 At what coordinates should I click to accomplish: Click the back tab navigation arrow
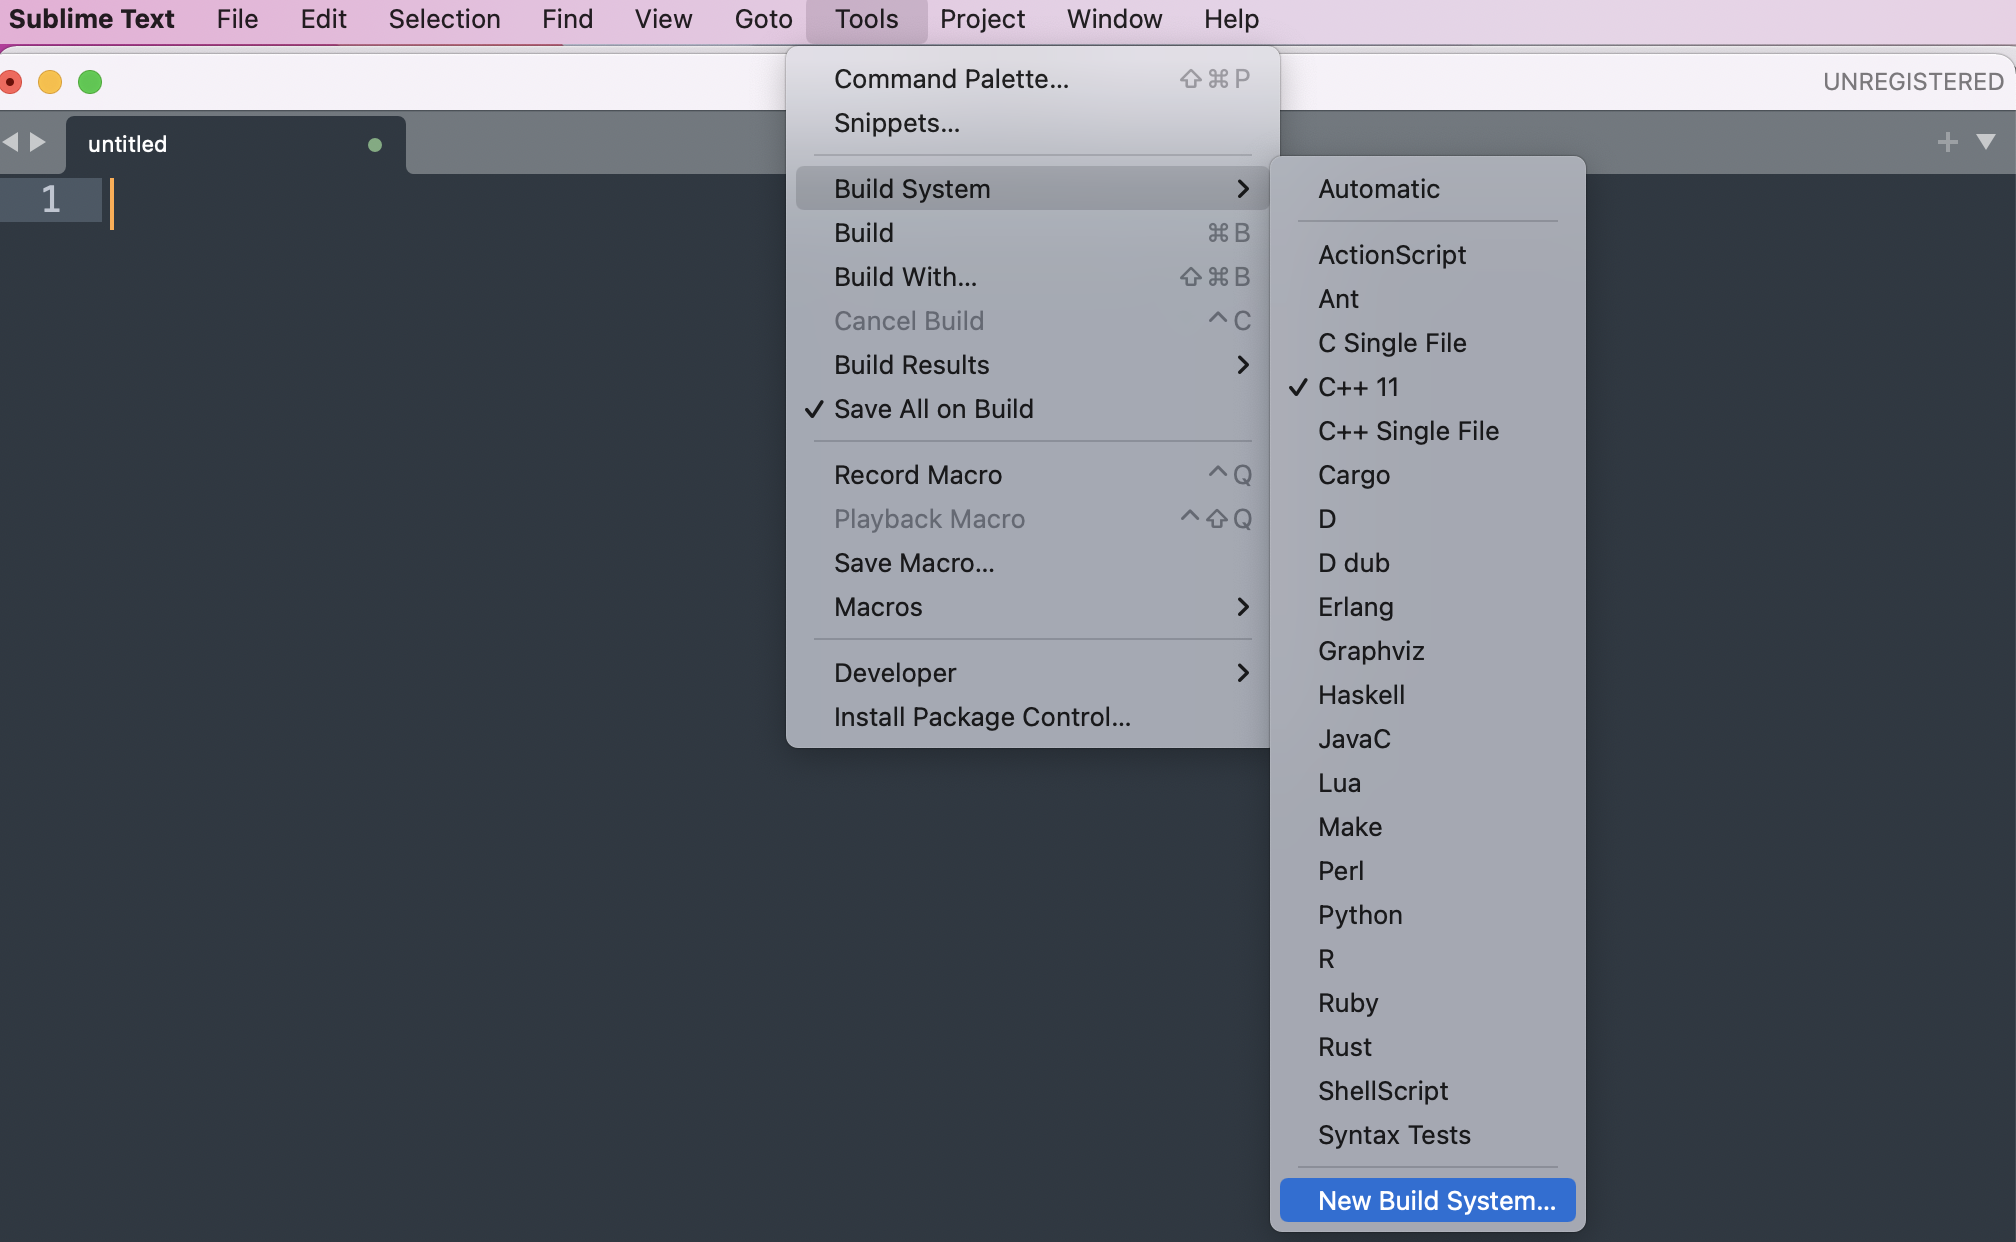pyautogui.click(x=11, y=143)
